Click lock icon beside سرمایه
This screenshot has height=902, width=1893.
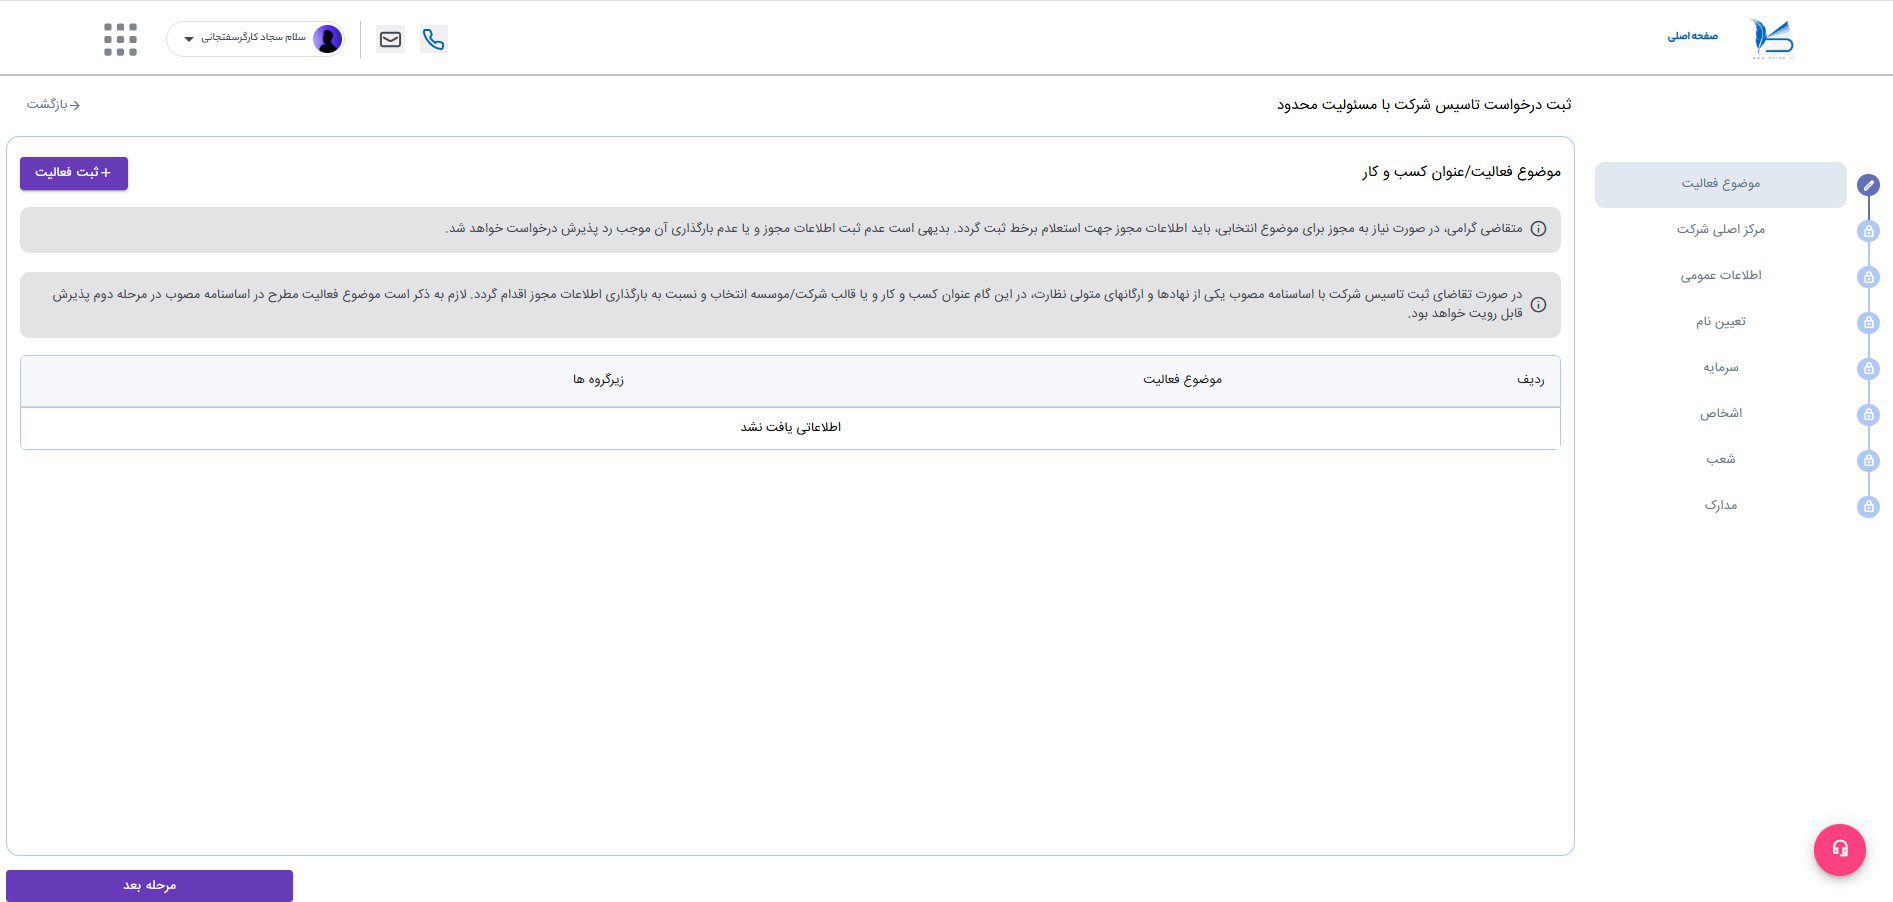1868,369
